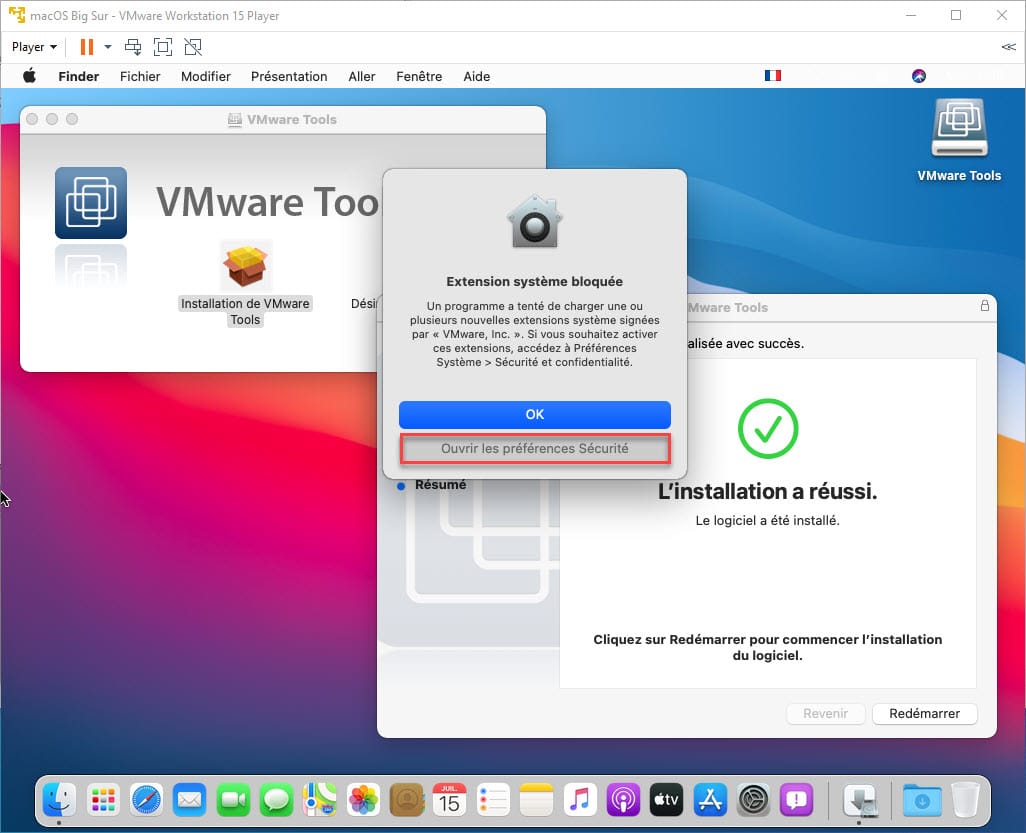The height and width of the screenshot is (833, 1026).
Task: Open Maps from the Dock
Action: click(x=319, y=800)
